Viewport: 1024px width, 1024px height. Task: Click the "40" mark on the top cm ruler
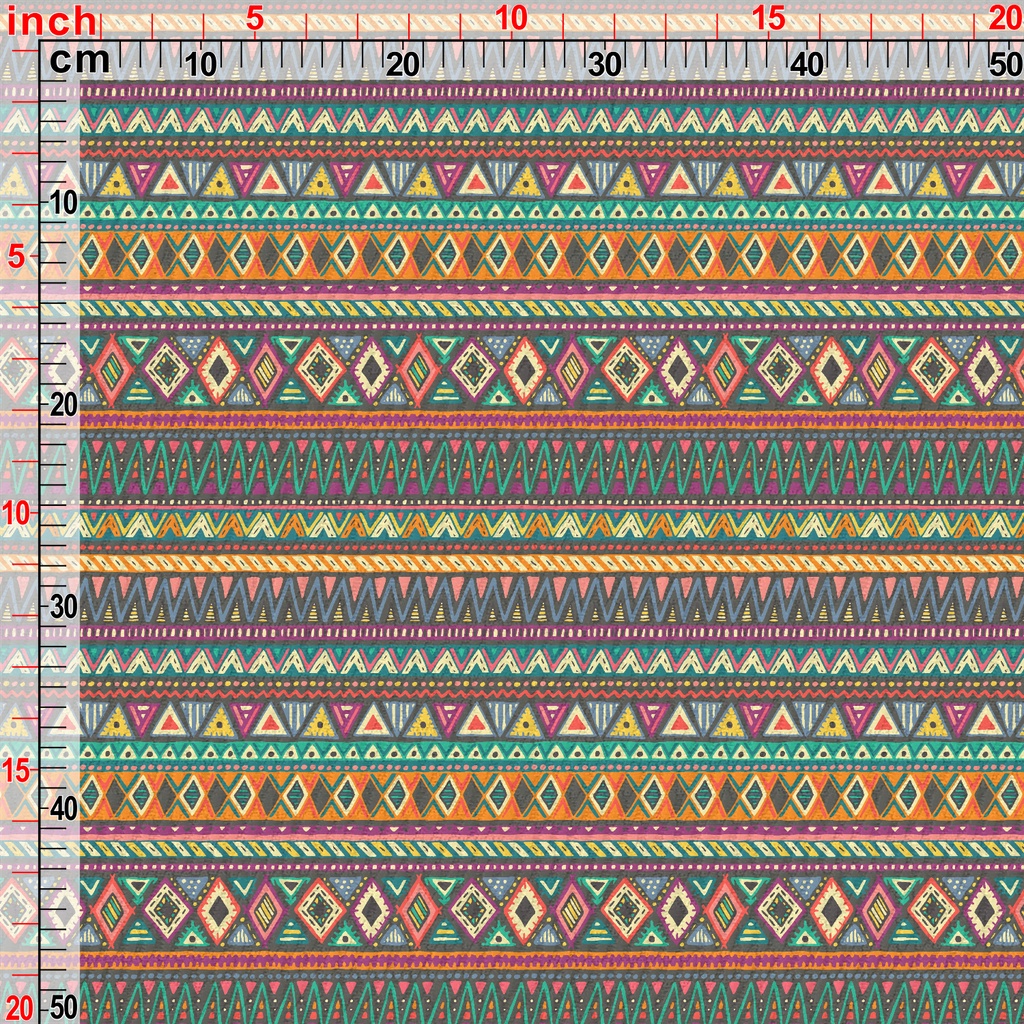coord(807,65)
